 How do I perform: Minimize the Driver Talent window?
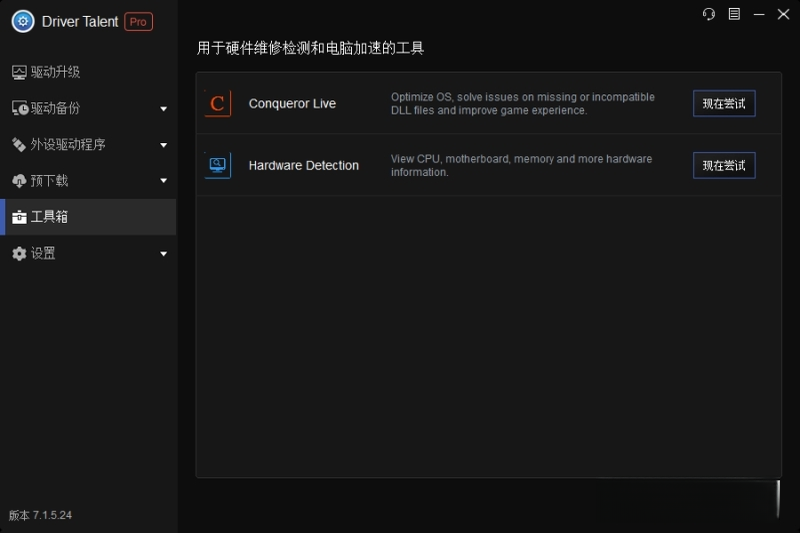pyautogui.click(x=759, y=14)
